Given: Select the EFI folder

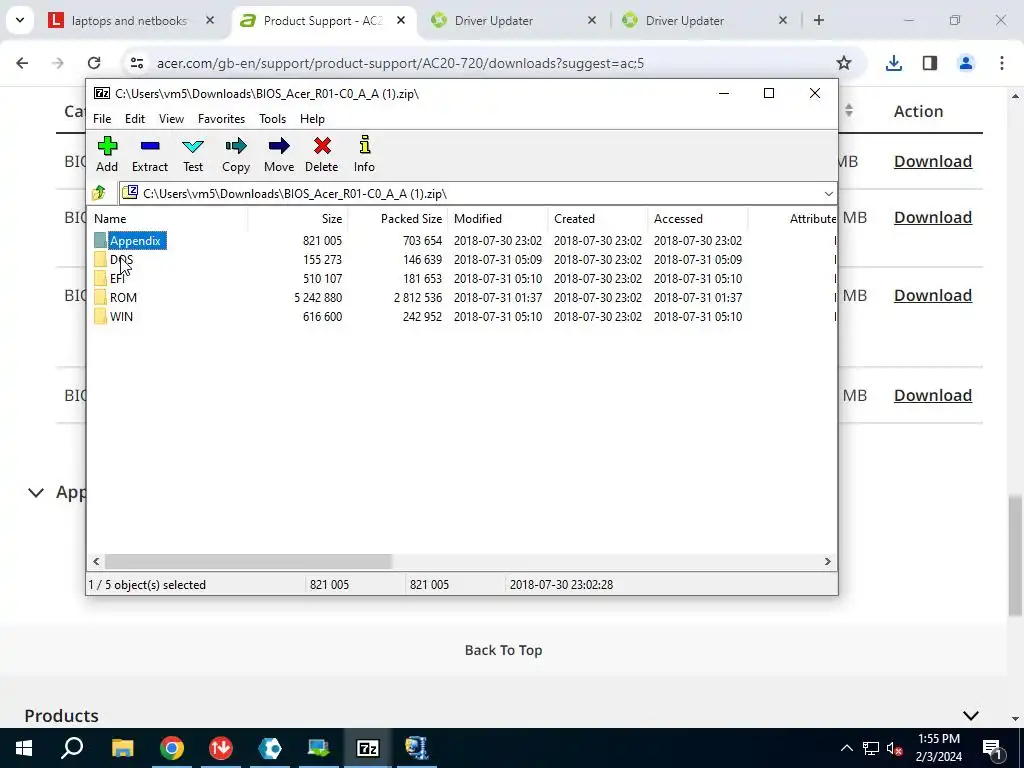Looking at the screenshot, I should pyautogui.click(x=117, y=279).
